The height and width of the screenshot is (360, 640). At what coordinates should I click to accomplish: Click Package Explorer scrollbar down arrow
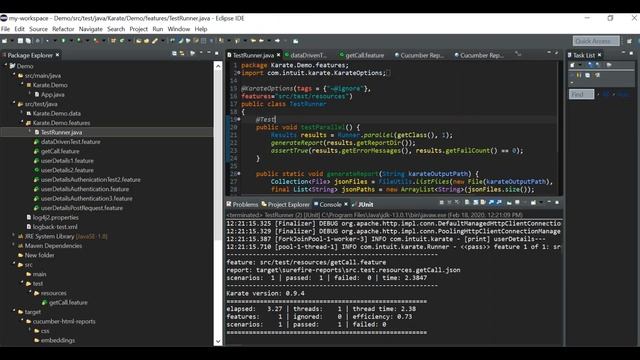coord(218,341)
